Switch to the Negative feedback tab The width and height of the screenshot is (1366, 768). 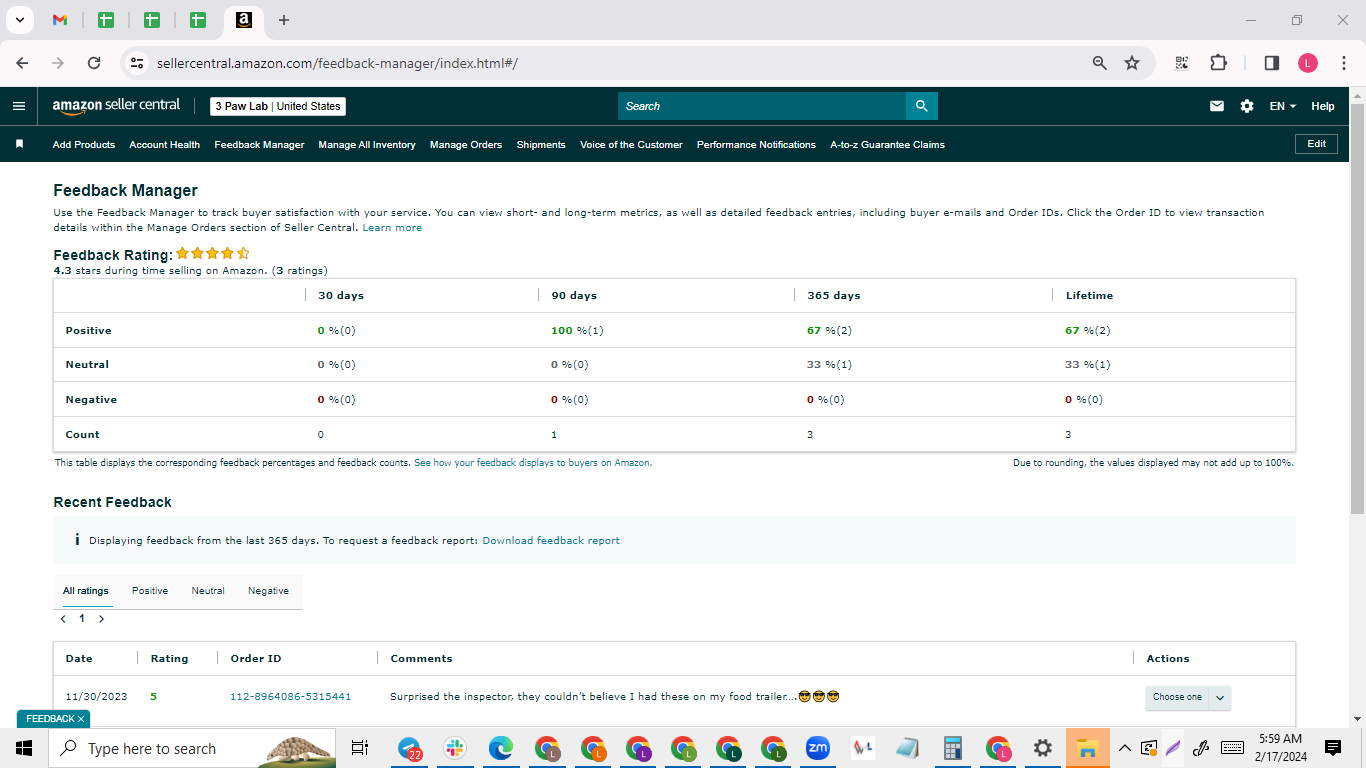point(268,591)
